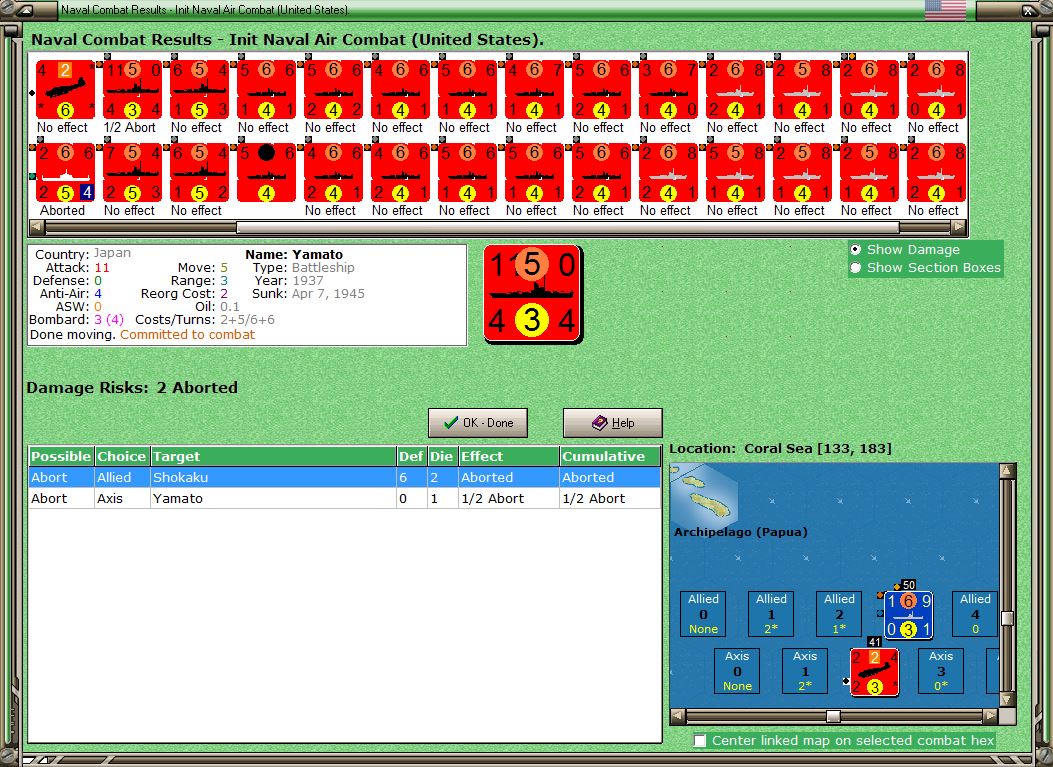Click the map's right scroll arrow
Screen dimensions: 1053x767
[991, 716]
